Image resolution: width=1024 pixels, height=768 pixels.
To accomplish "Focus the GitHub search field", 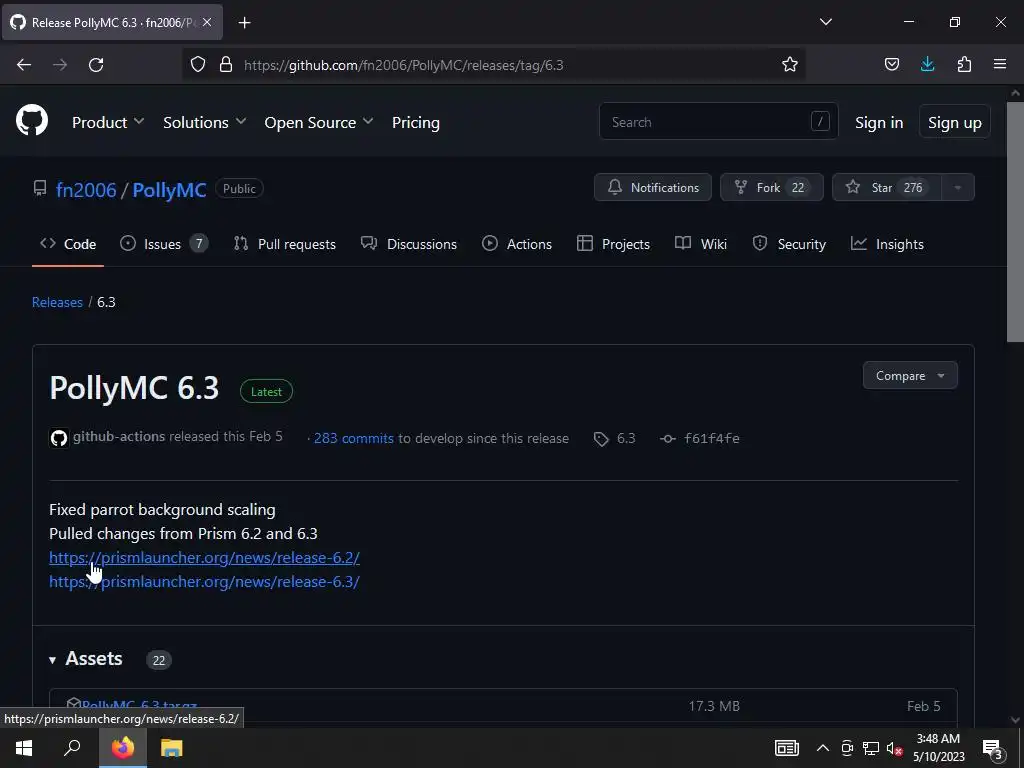I will pyautogui.click(x=718, y=121).
